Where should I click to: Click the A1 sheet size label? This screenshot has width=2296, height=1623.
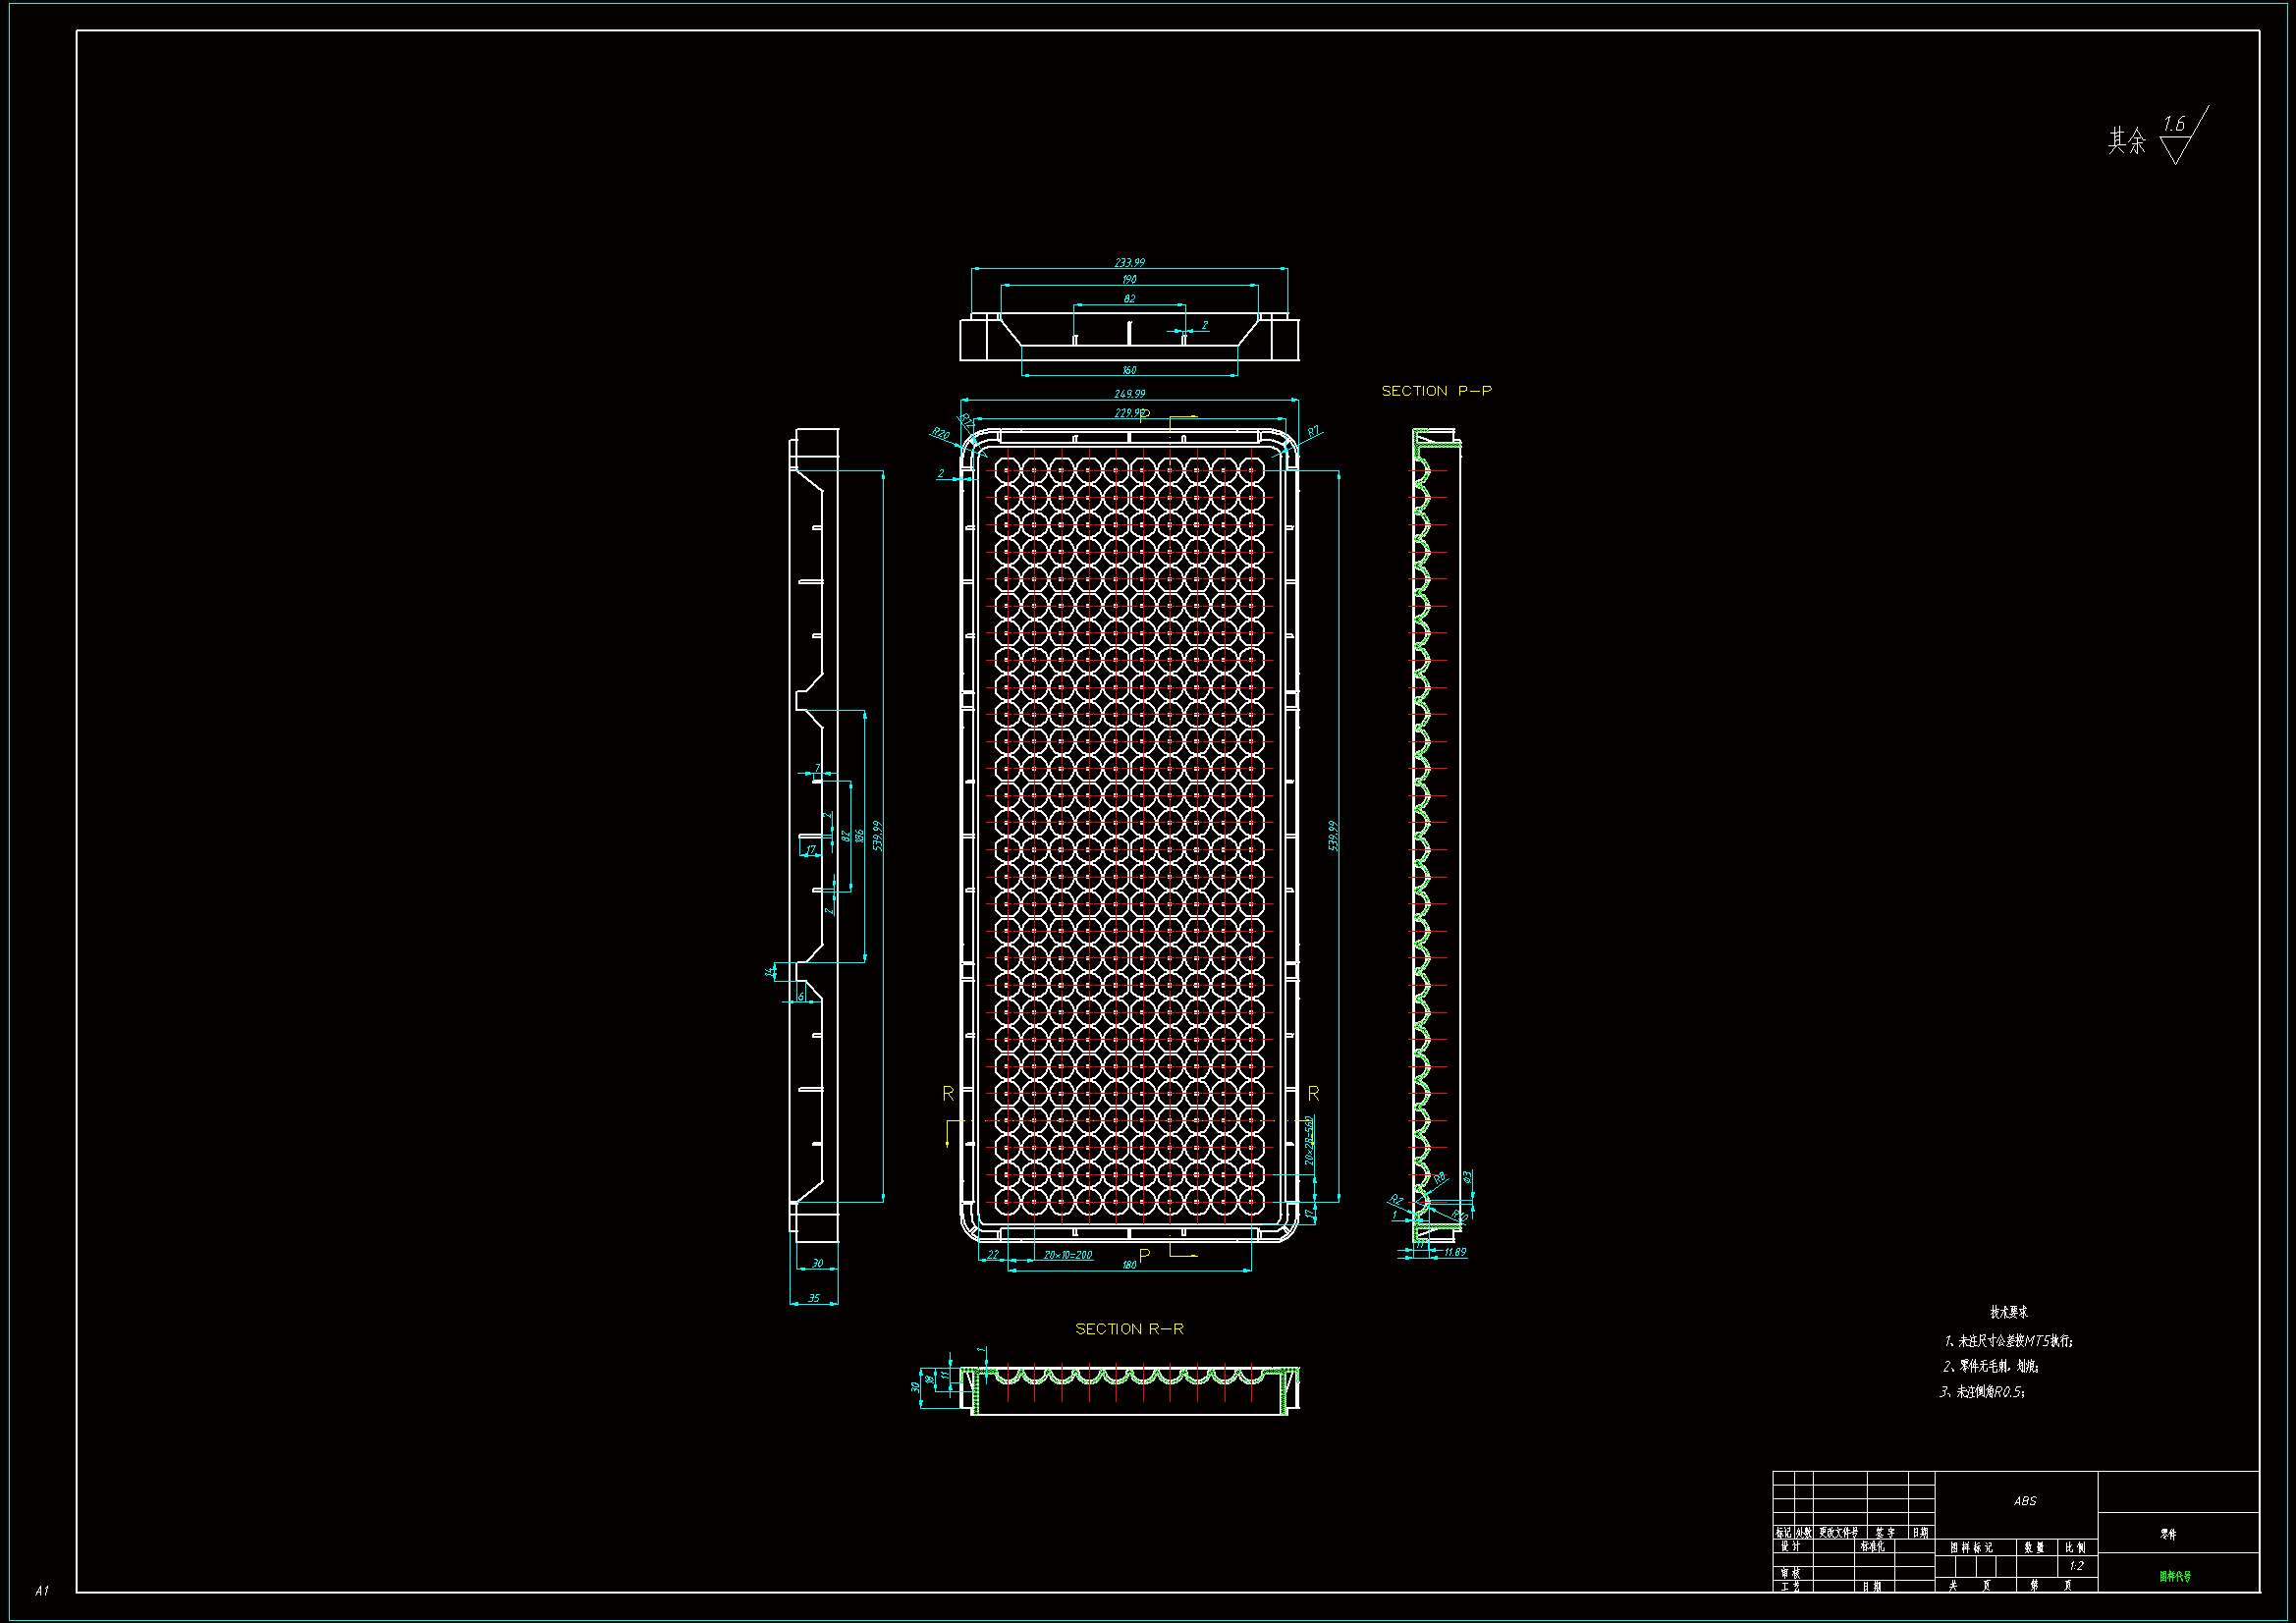42,1590
